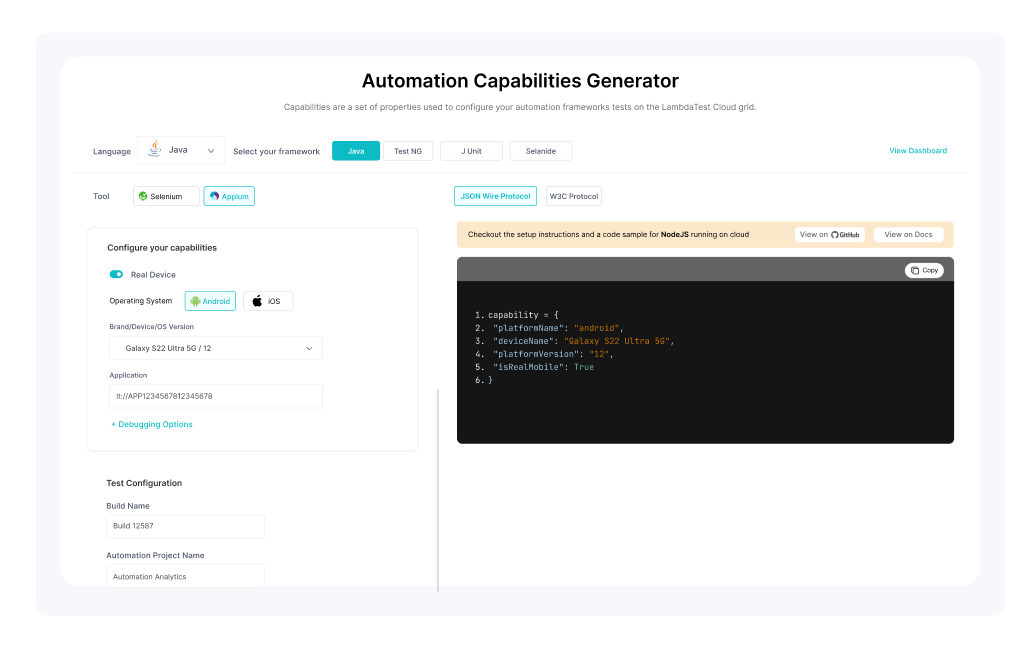Select the Selanide framework tab
Viewport: 1032px width, 652px height.
click(x=540, y=150)
